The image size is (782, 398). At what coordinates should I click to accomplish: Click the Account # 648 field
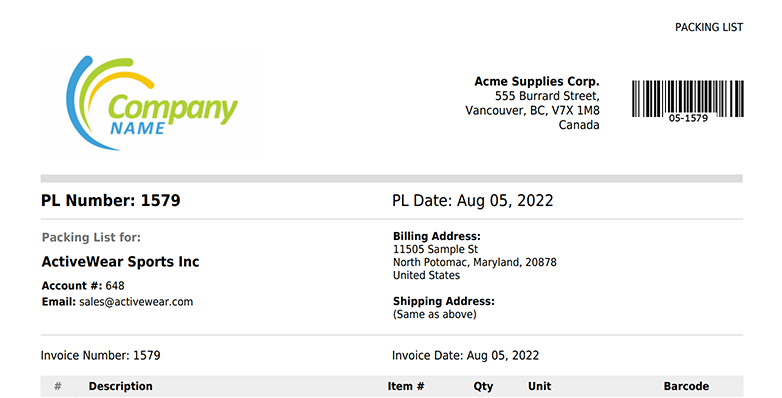tap(83, 286)
